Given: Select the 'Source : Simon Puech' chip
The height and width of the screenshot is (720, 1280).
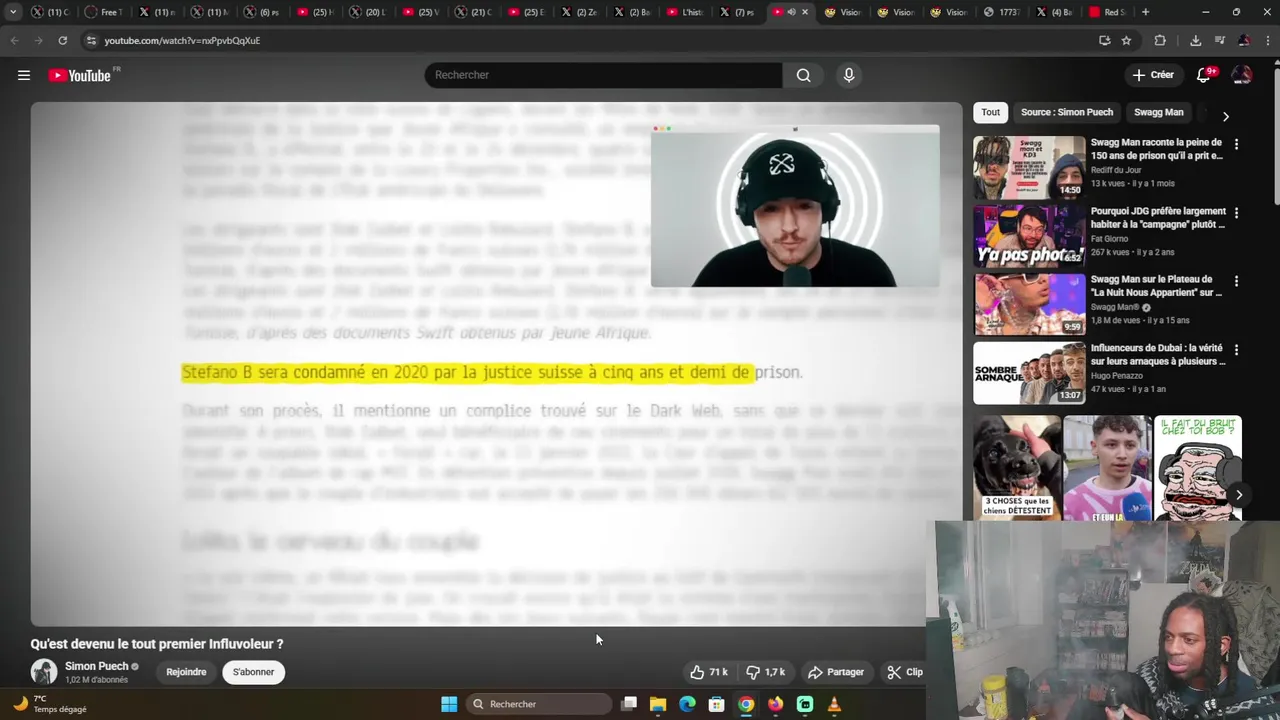Looking at the screenshot, I should pyautogui.click(x=1066, y=112).
